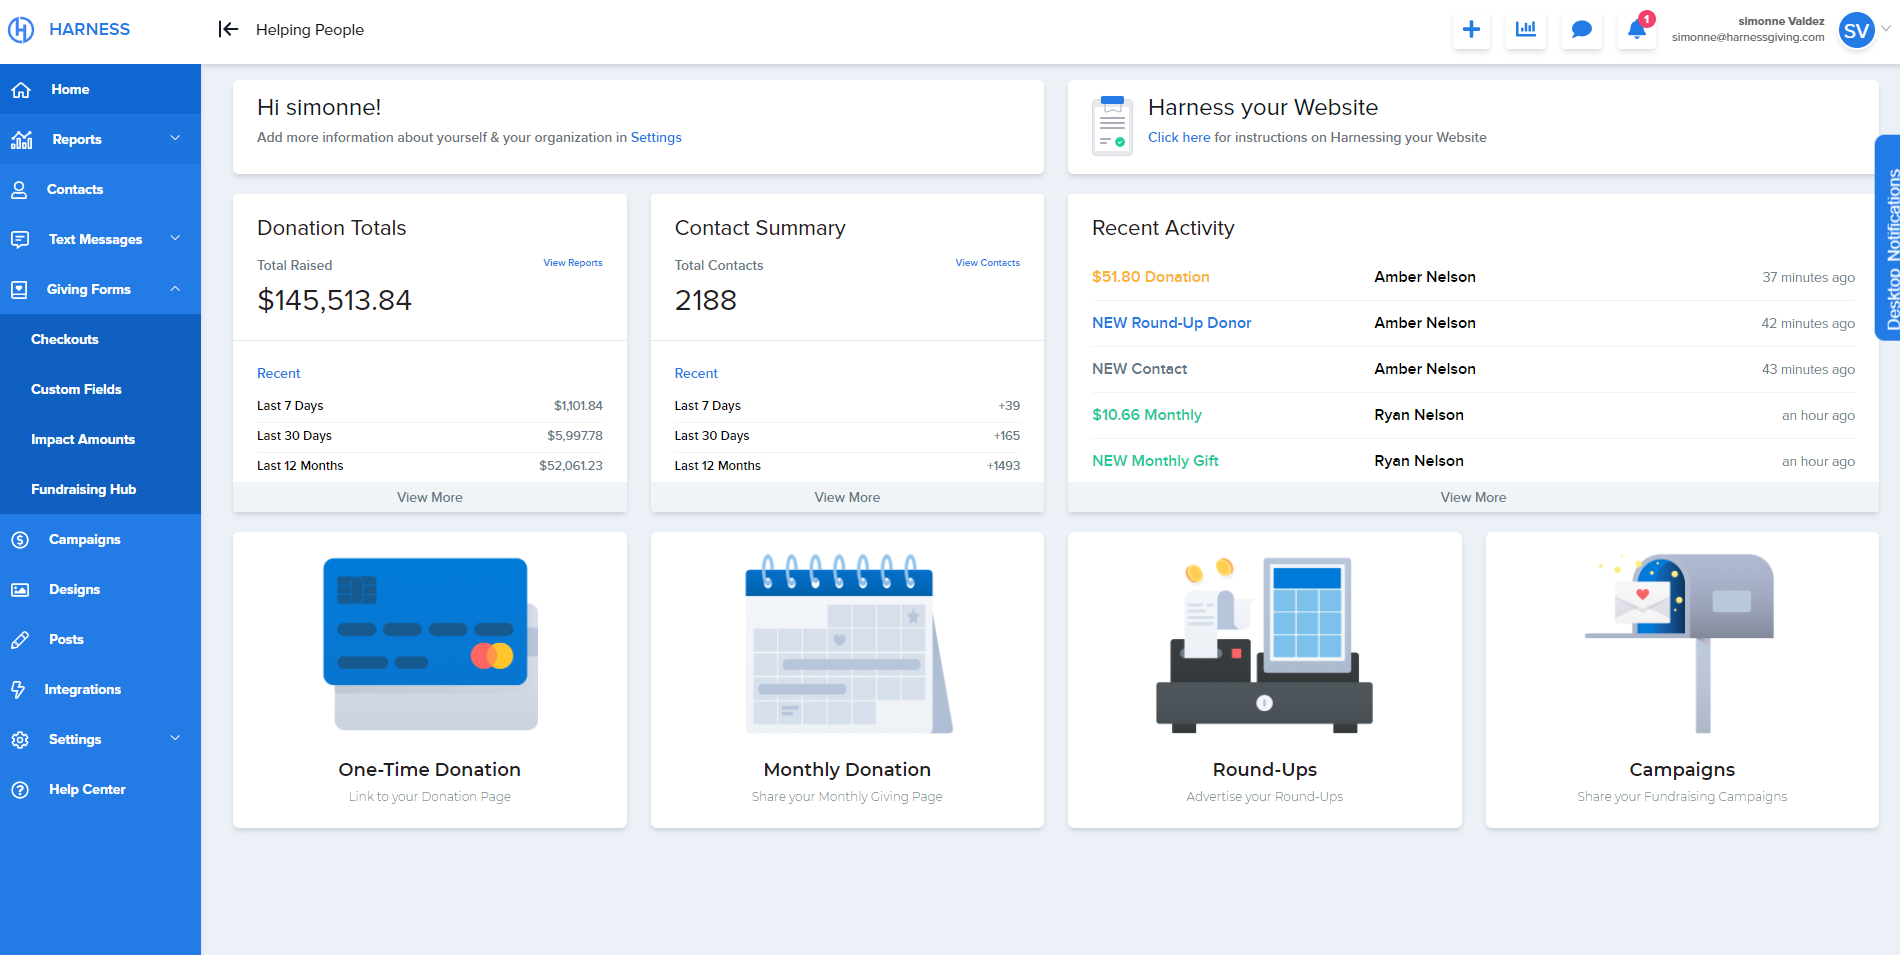Open the new item plus icon in header

point(1471,29)
